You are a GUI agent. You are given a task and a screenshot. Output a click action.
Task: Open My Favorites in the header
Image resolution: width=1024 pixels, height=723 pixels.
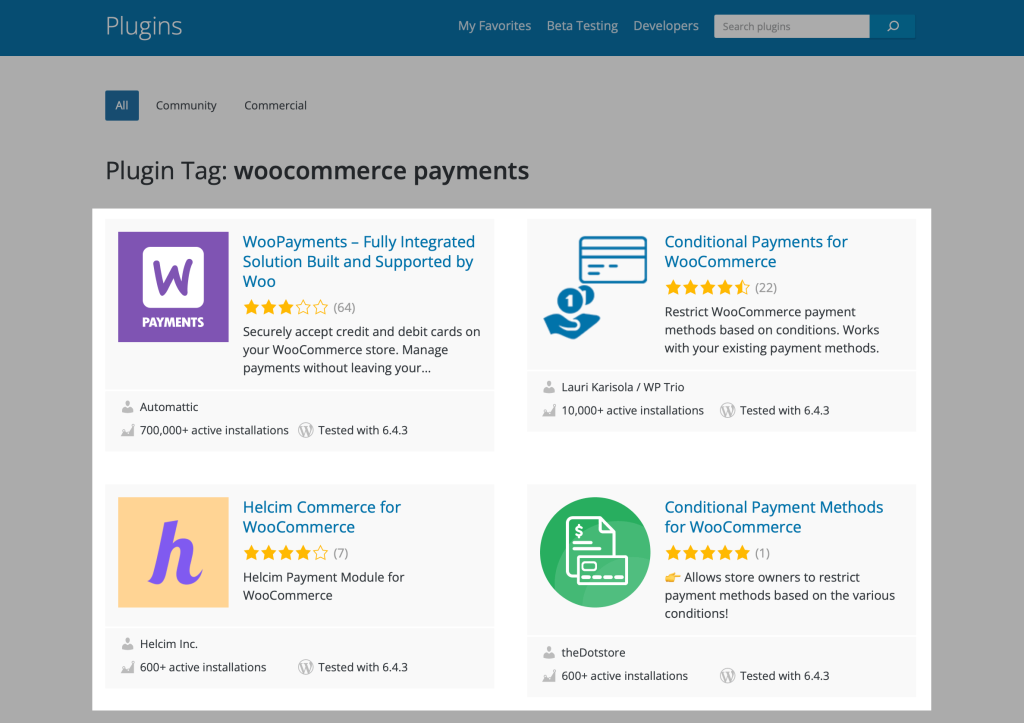point(494,26)
